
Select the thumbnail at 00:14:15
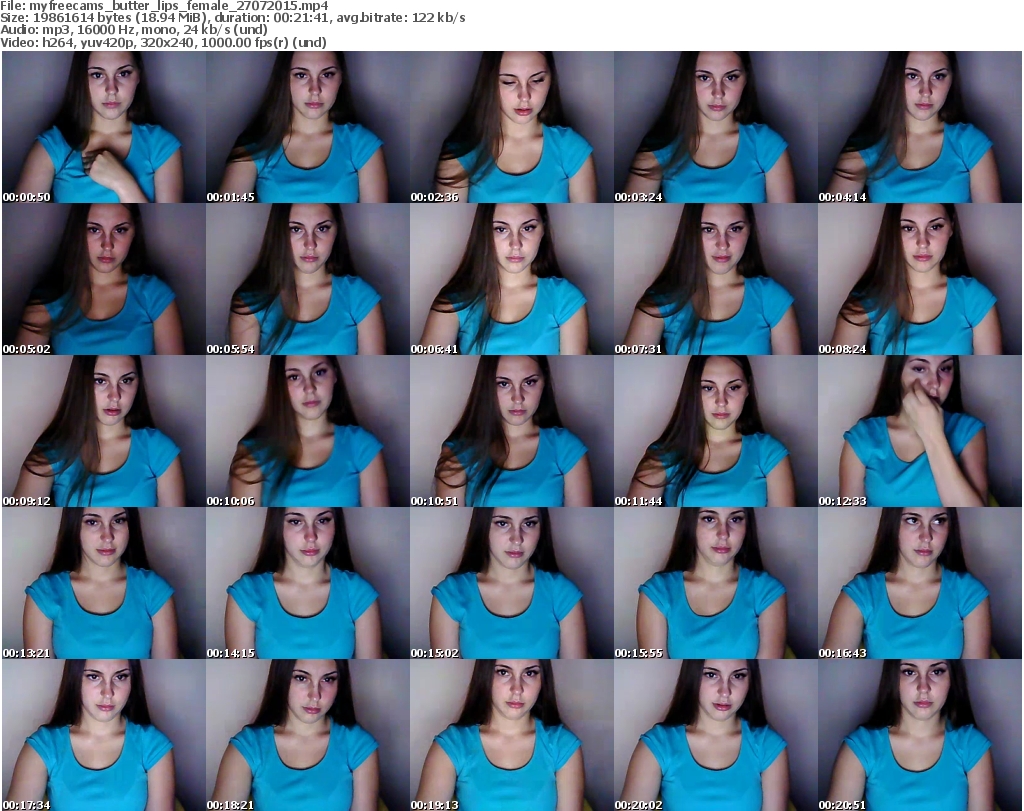coord(308,583)
